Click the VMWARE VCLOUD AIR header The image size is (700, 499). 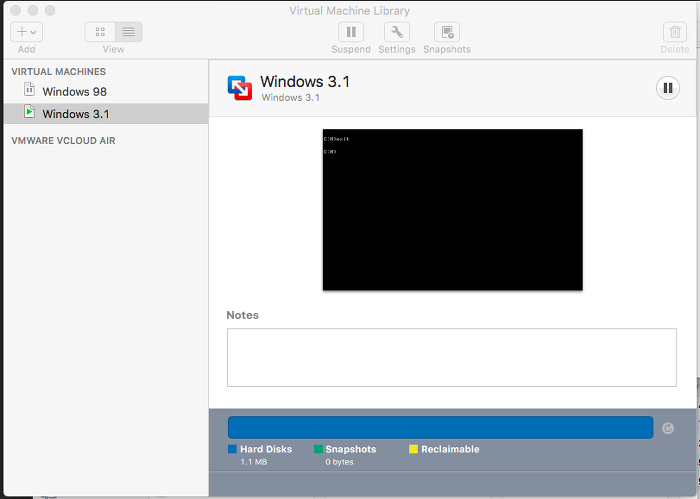(x=63, y=141)
